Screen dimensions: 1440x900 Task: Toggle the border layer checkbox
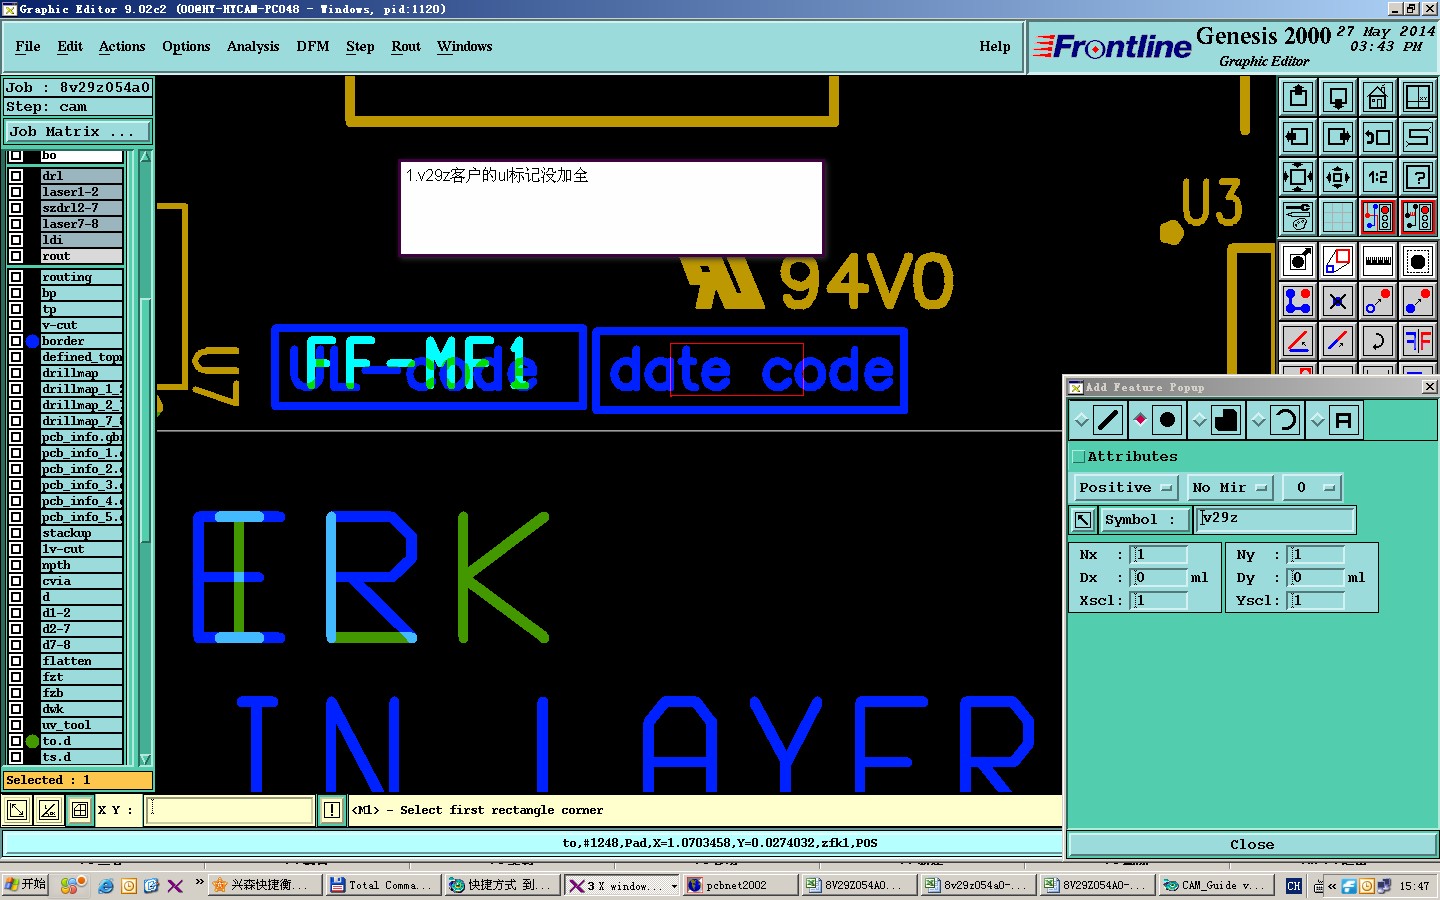pos(16,341)
